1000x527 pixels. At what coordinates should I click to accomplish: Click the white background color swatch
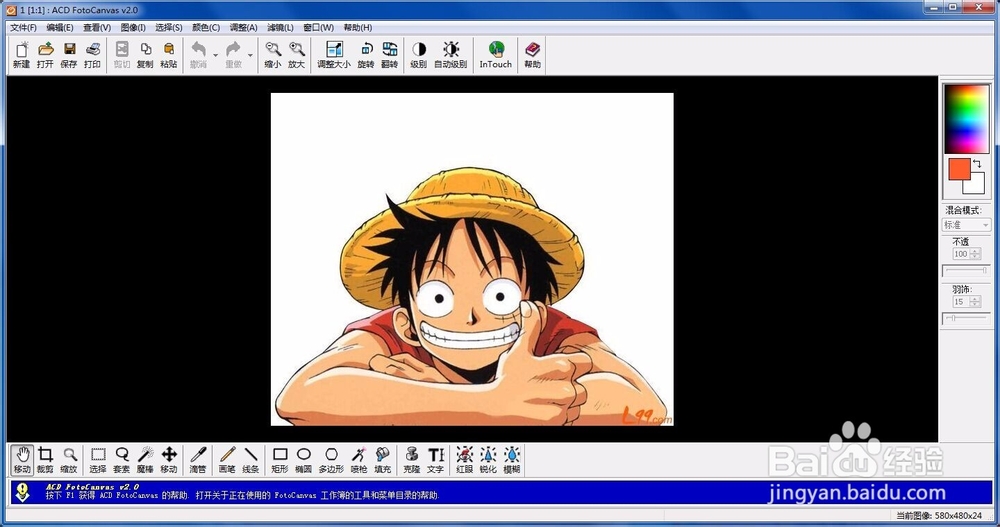(974, 184)
